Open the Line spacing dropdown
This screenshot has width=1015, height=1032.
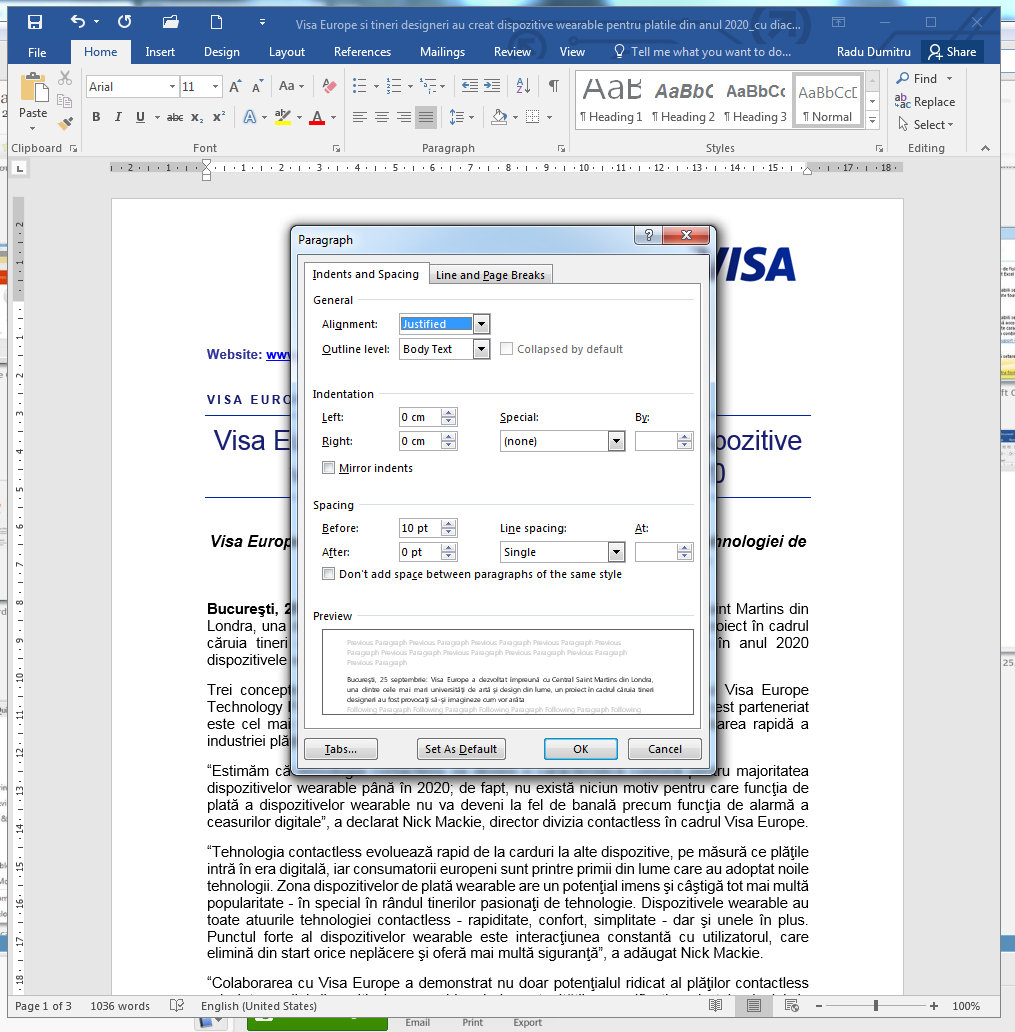(616, 552)
